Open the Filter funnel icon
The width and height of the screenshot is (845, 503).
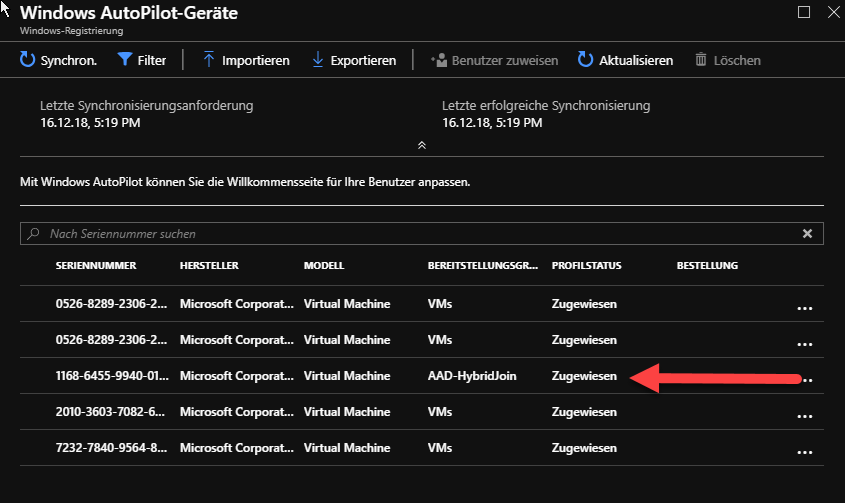coord(124,59)
